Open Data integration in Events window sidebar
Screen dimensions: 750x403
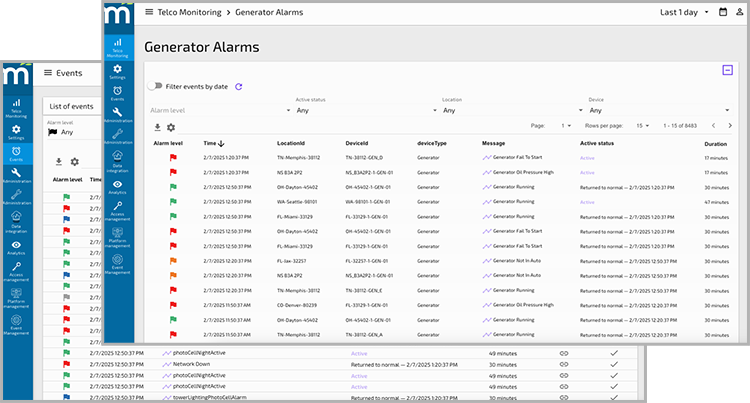[16, 222]
